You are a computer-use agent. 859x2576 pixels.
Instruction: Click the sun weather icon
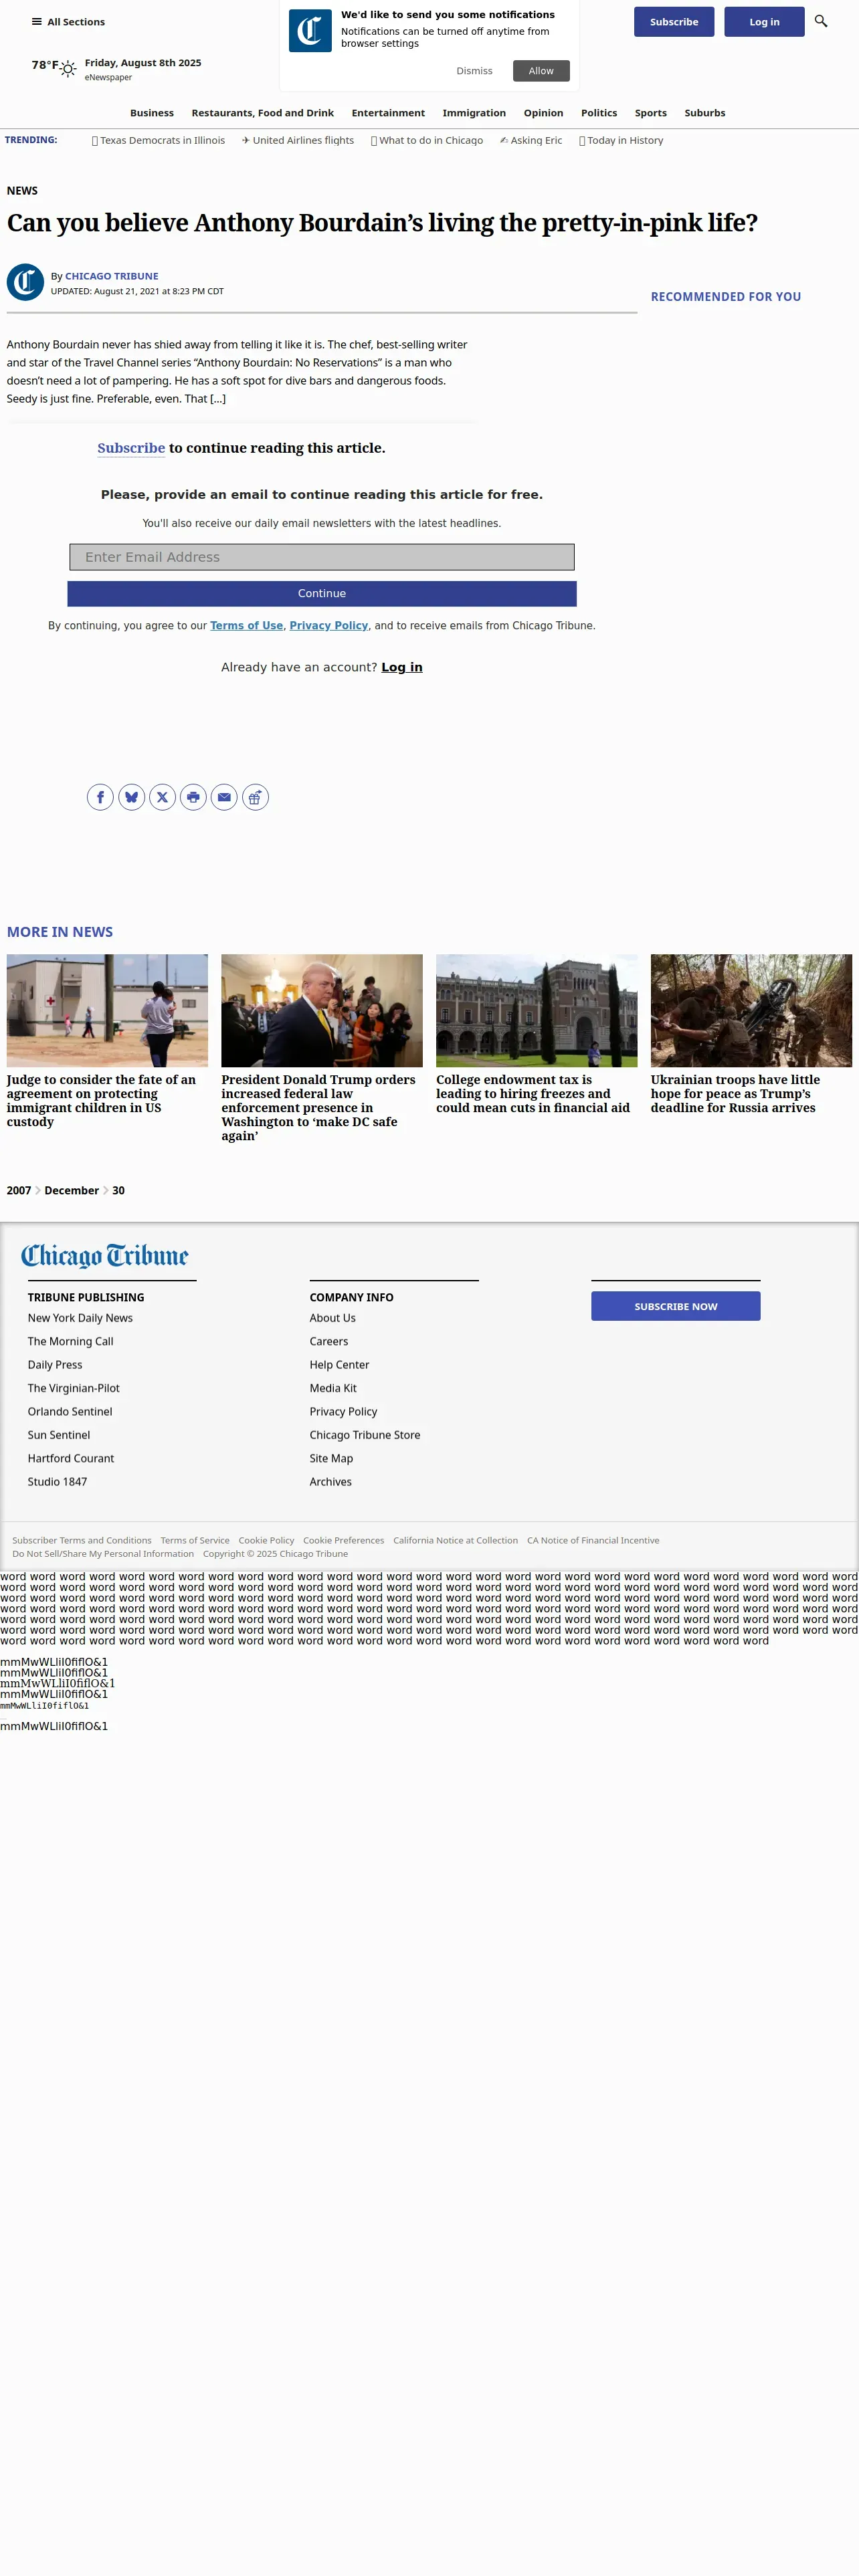point(68,69)
